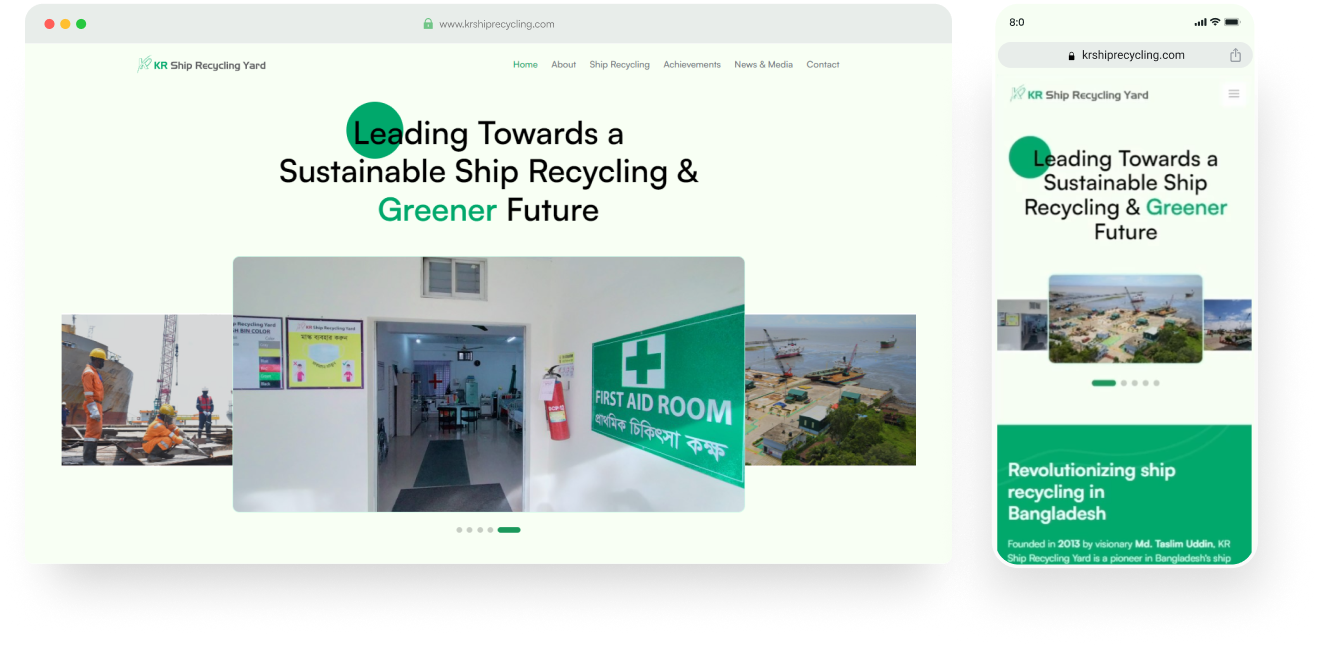This screenshot has height=646, width=1317.
Task: Click the KR Ship Recycling Yard desktop logo
Action: 201,65
